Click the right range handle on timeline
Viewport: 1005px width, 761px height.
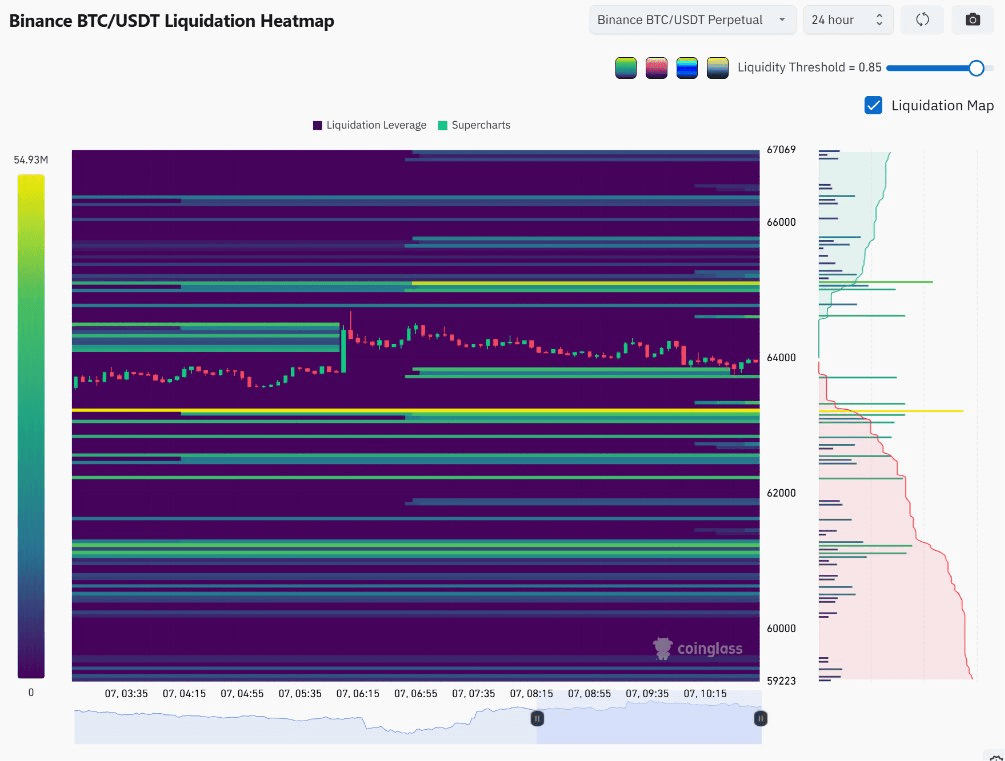pos(761,719)
